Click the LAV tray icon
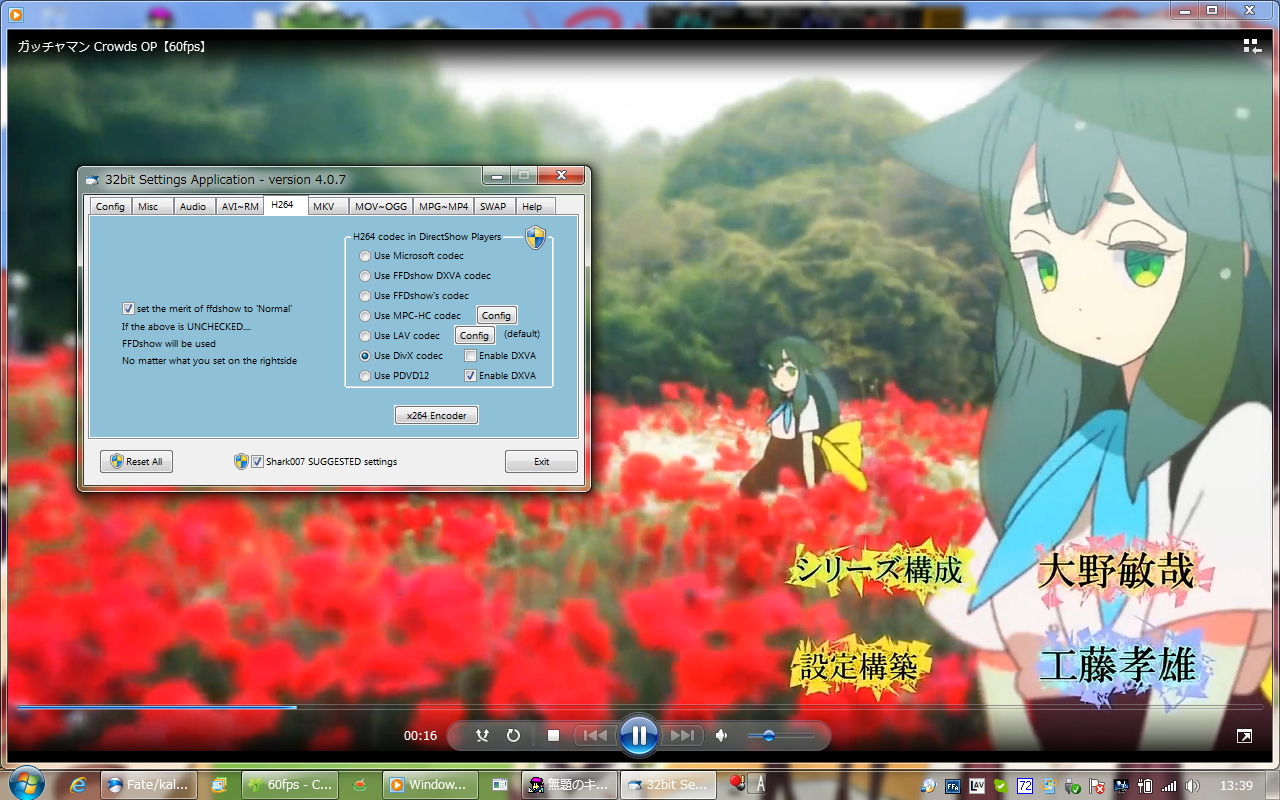 [x=977, y=785]
